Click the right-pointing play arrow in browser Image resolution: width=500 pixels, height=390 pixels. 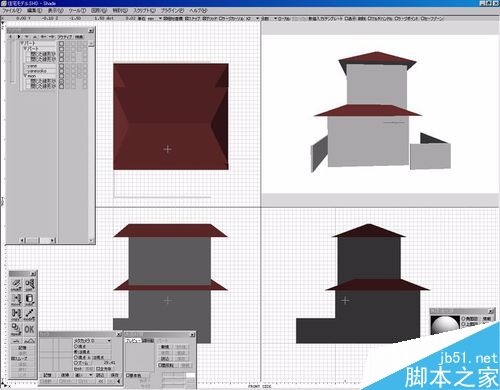coord(19,37)
